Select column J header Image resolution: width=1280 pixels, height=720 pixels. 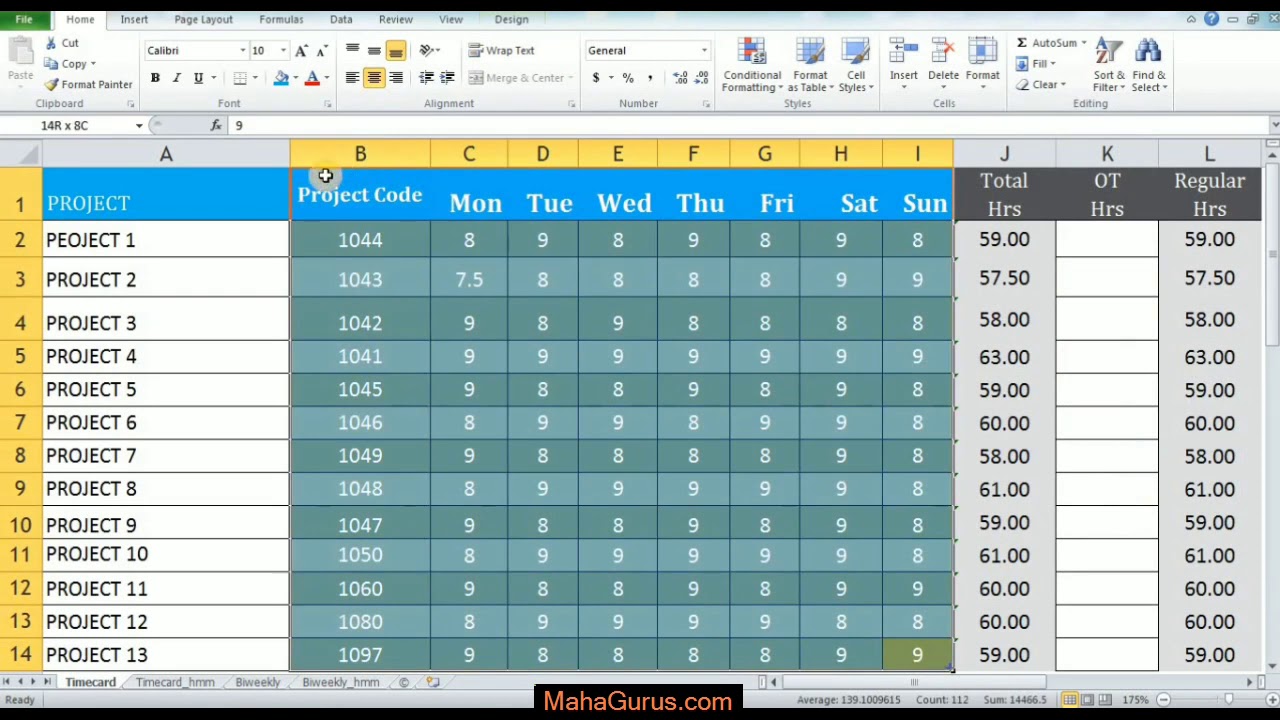coord(1004,154)
